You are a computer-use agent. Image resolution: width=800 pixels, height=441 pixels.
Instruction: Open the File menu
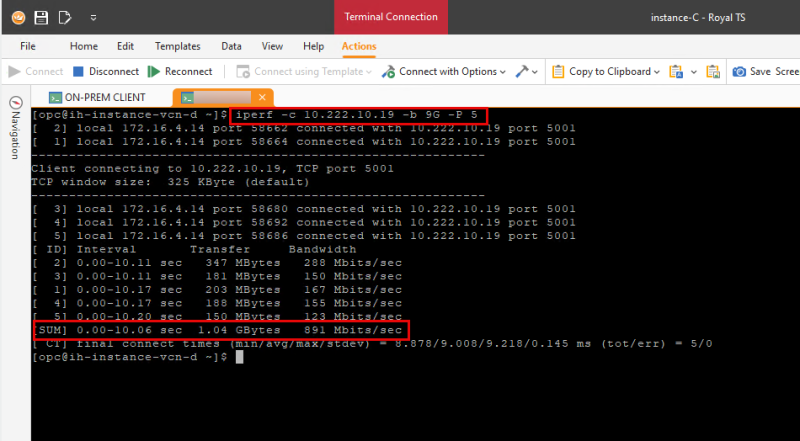pyautogui.click(x=28, y=46)
